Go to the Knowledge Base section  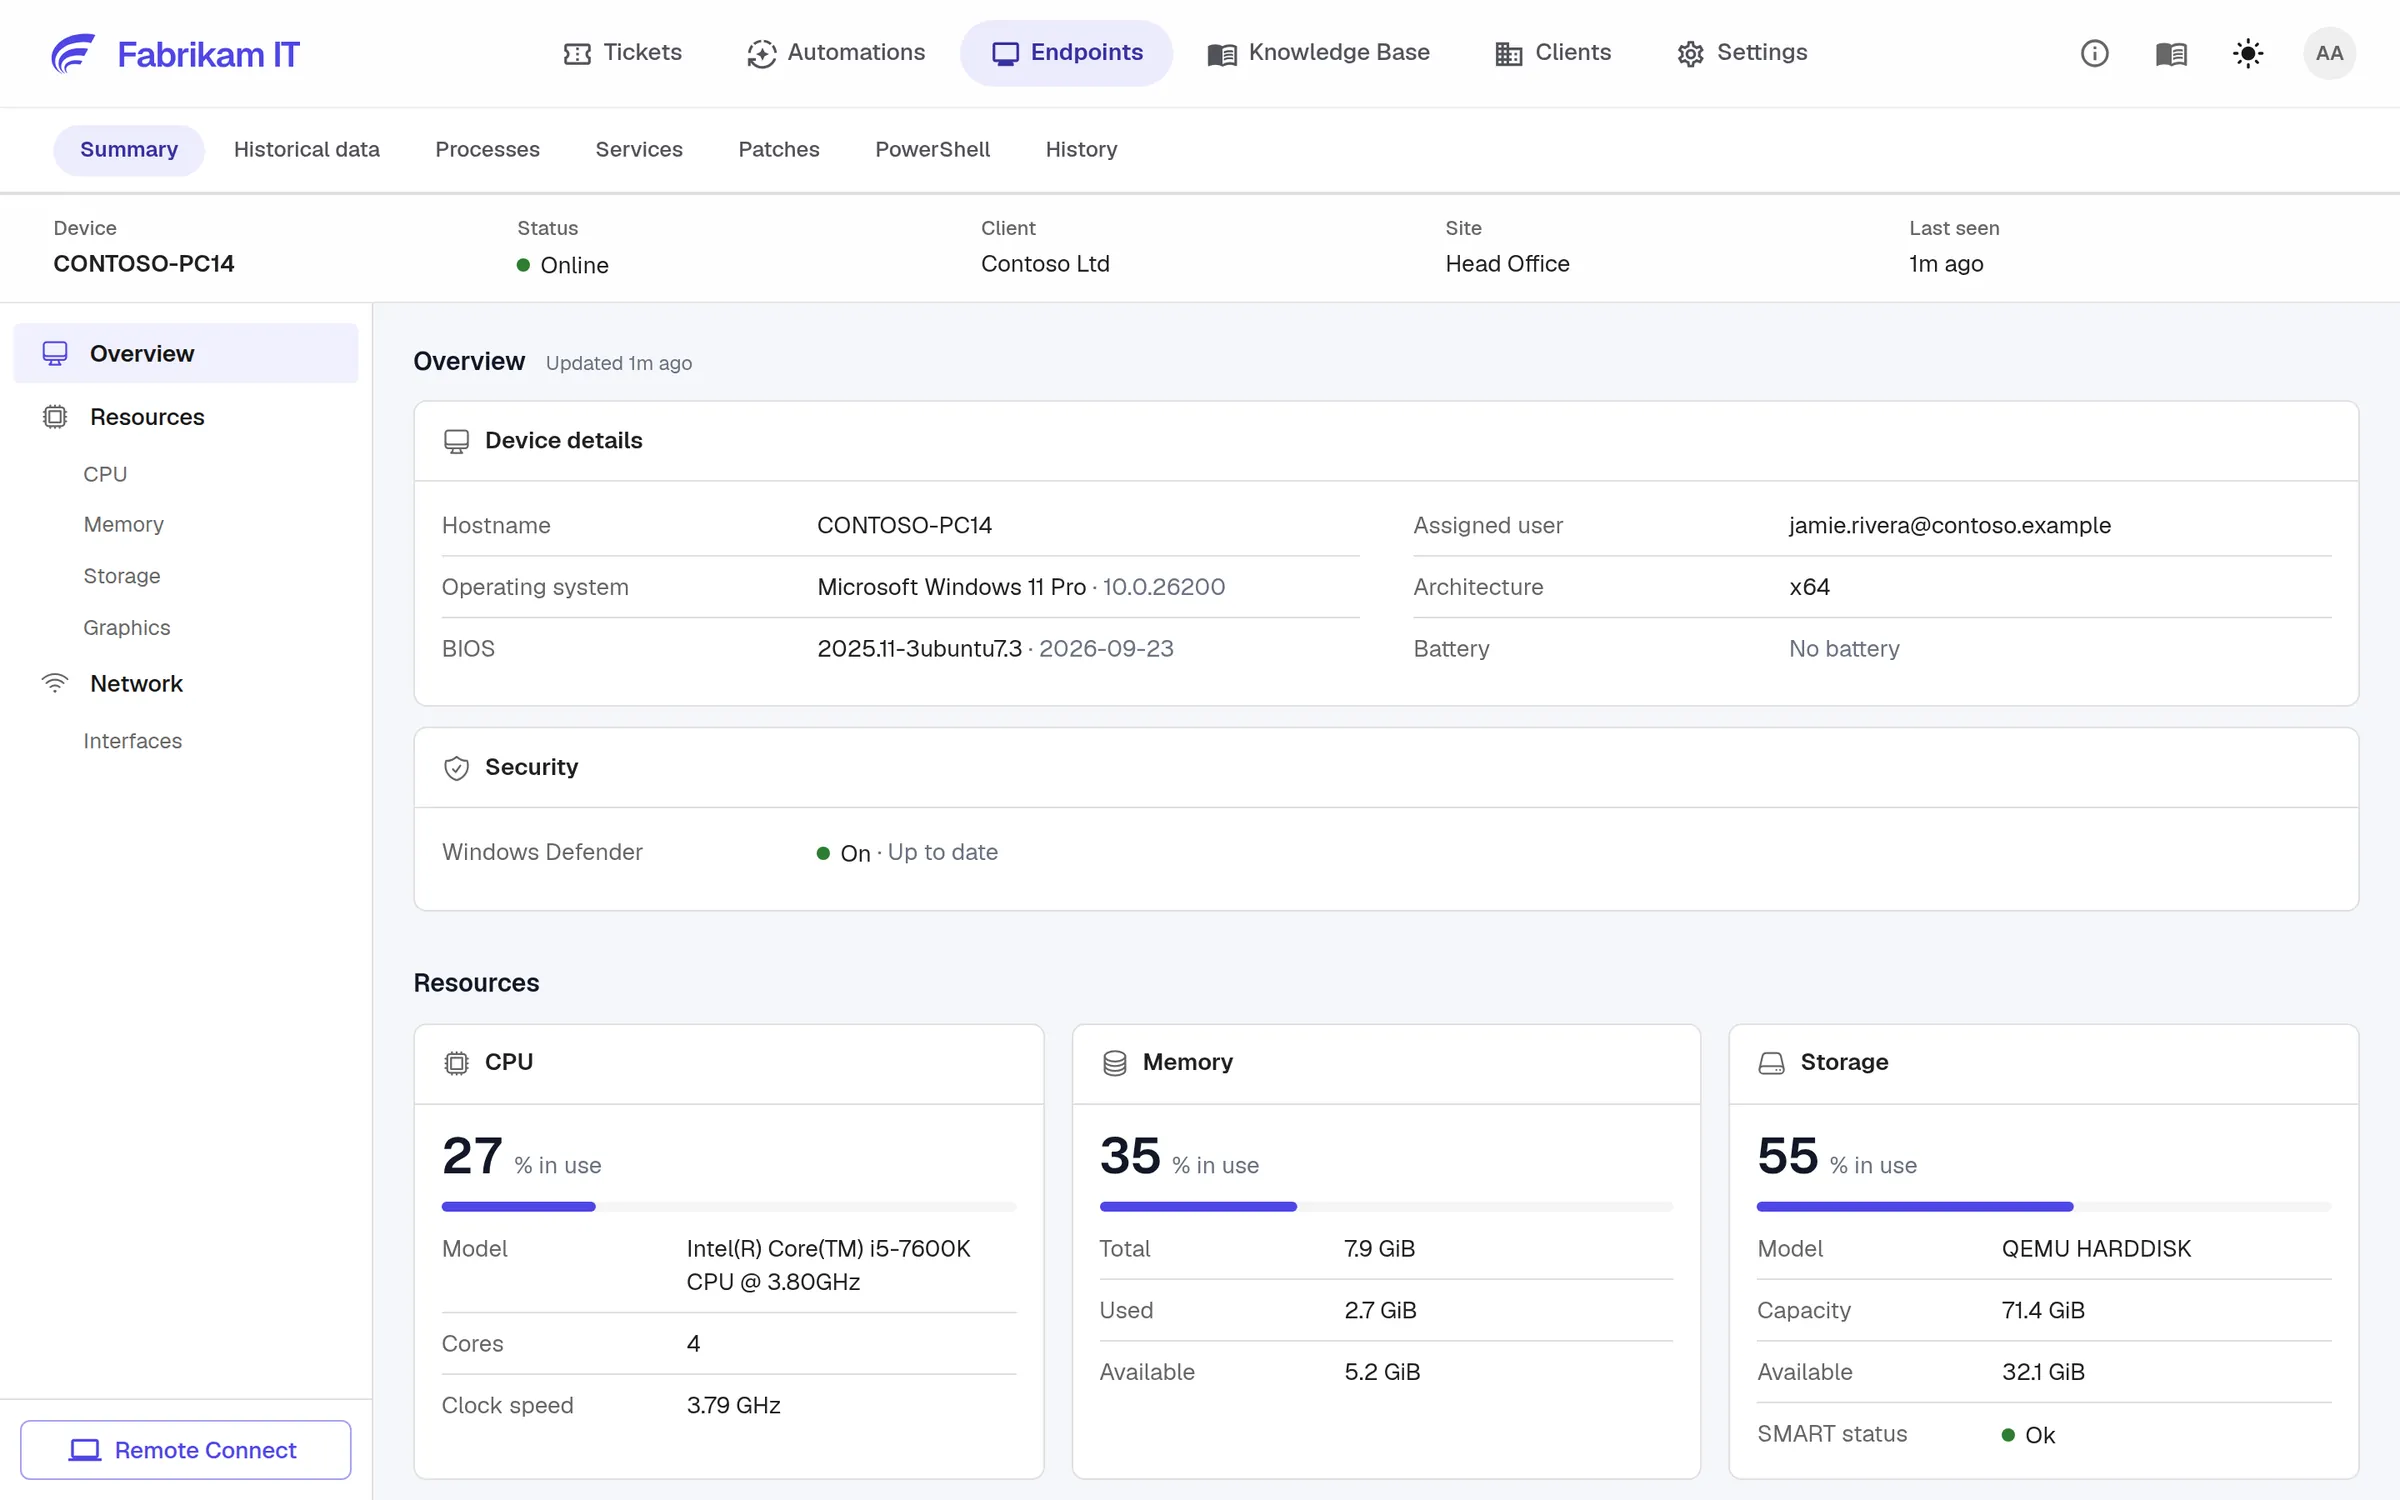pos(1318,53)
